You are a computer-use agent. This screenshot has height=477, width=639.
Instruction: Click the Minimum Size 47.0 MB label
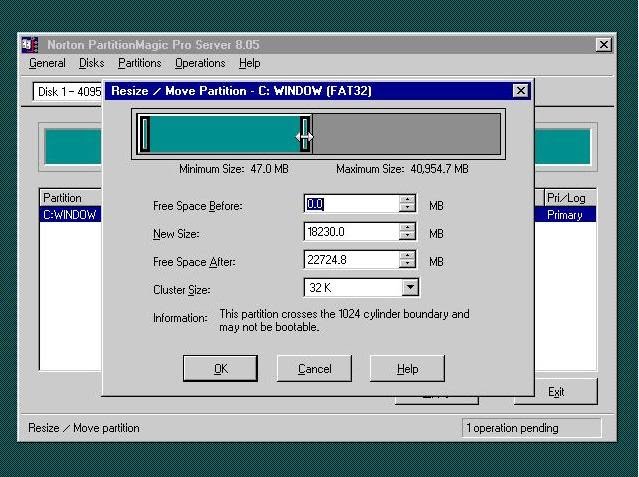(x=234, y=169)
